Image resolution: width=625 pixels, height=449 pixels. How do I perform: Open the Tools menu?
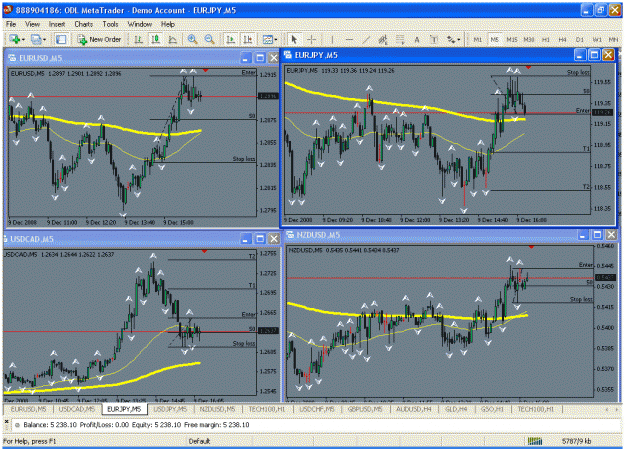click(110, 24)
